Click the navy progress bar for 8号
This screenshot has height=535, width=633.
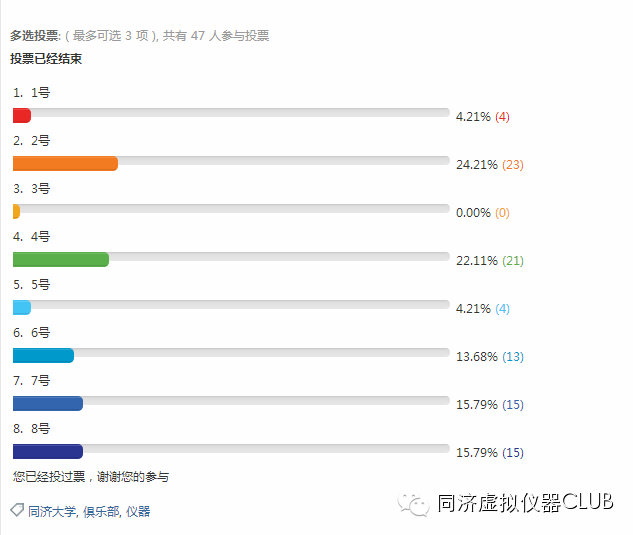tap(48, 451)
